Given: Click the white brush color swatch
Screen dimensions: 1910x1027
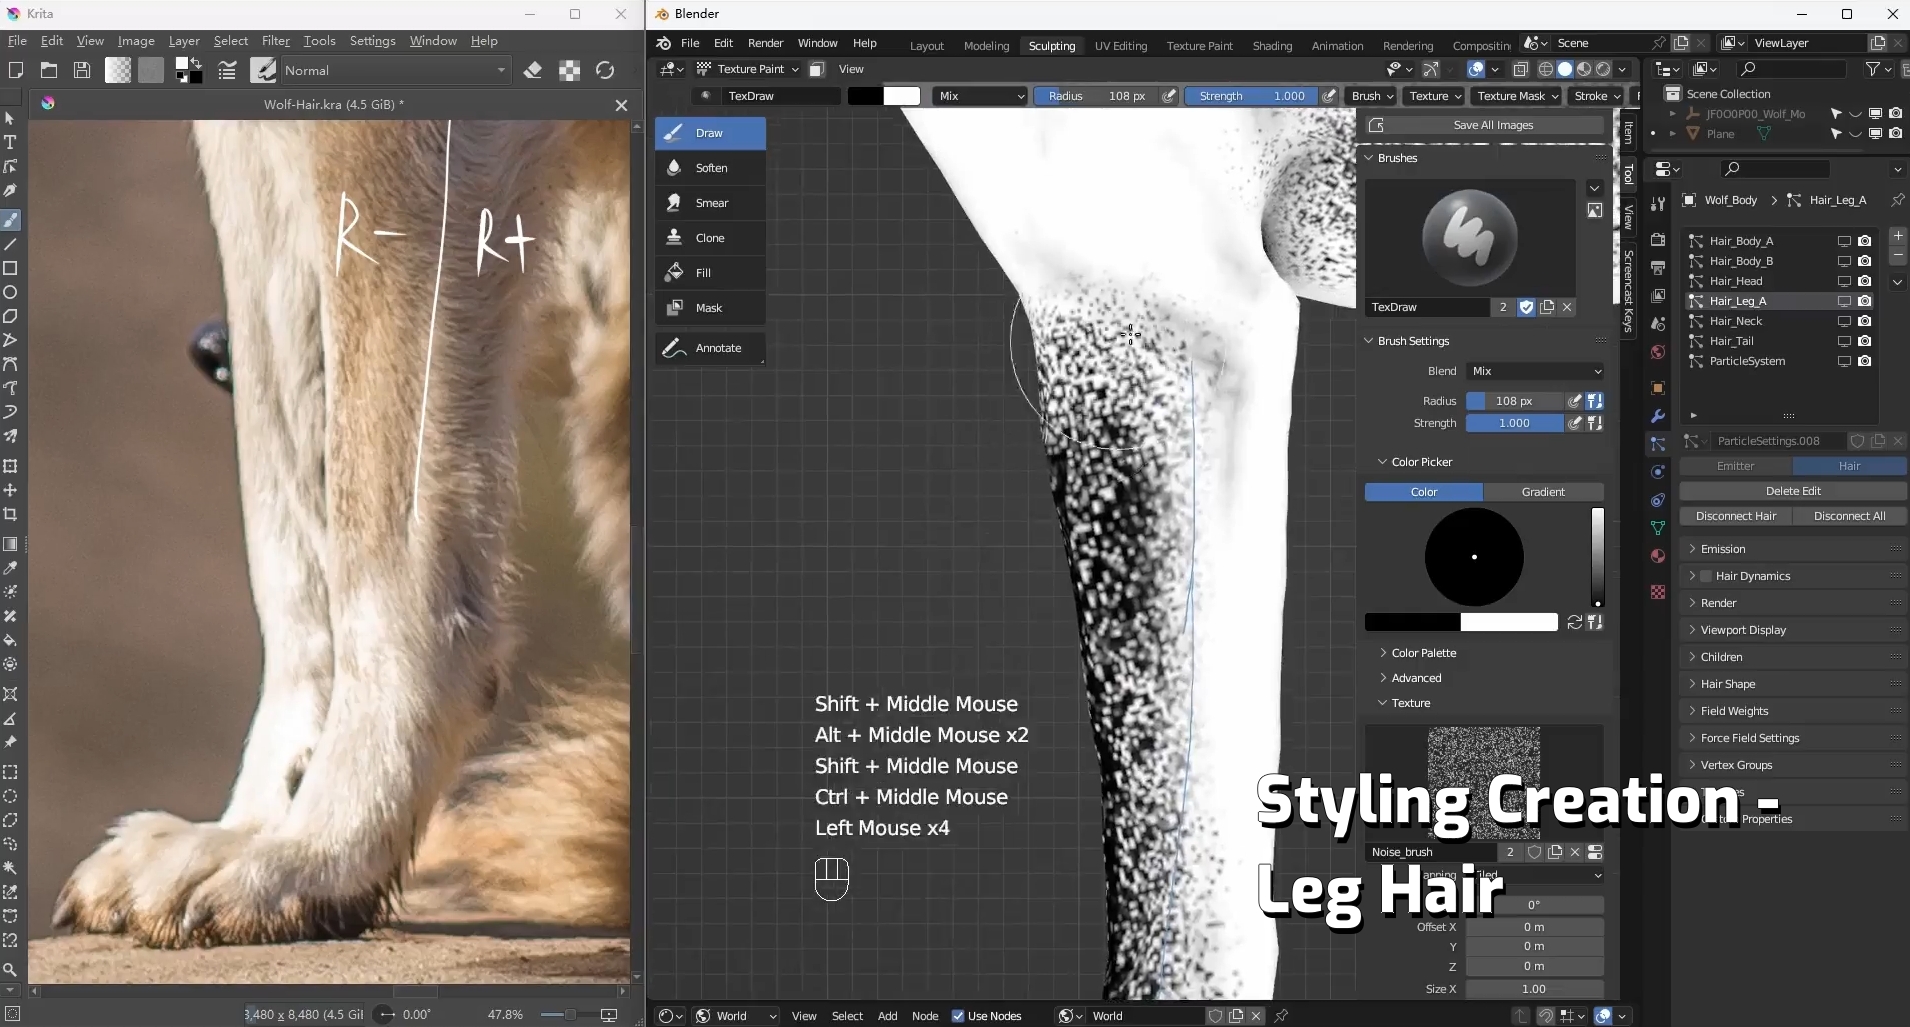Looking at the screenshot, I should tap(901, 96).
